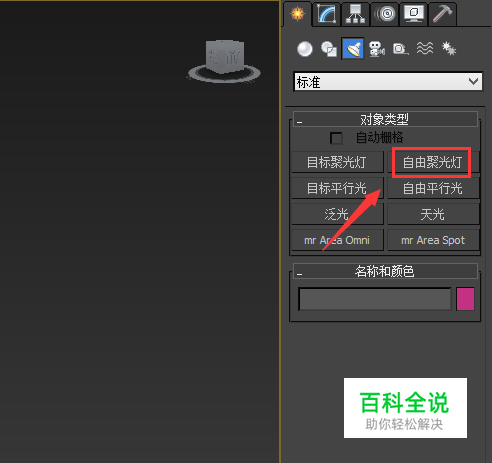Select the Cameras category icon
The image size is (492, 463).
click(377, 49)
